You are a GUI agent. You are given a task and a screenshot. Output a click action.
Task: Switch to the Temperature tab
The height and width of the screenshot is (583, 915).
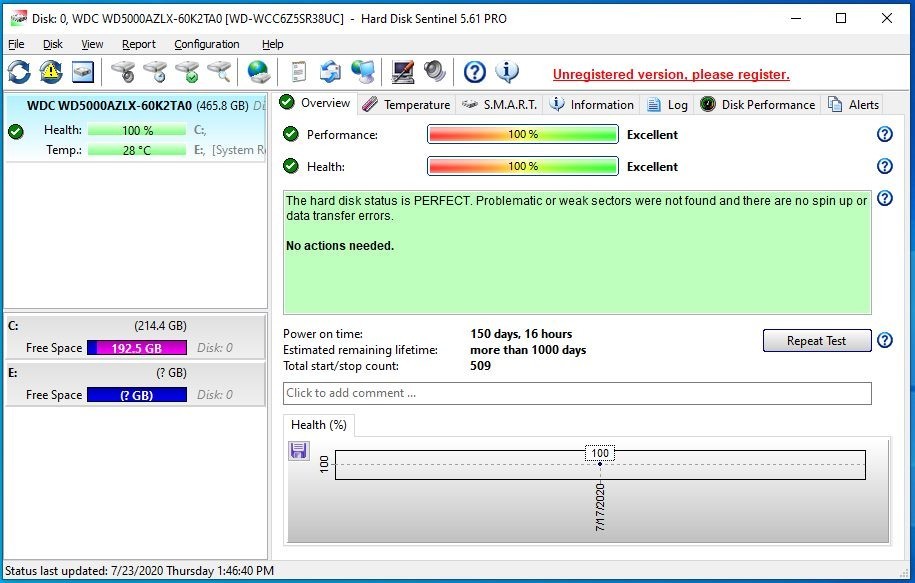[406, 104]
